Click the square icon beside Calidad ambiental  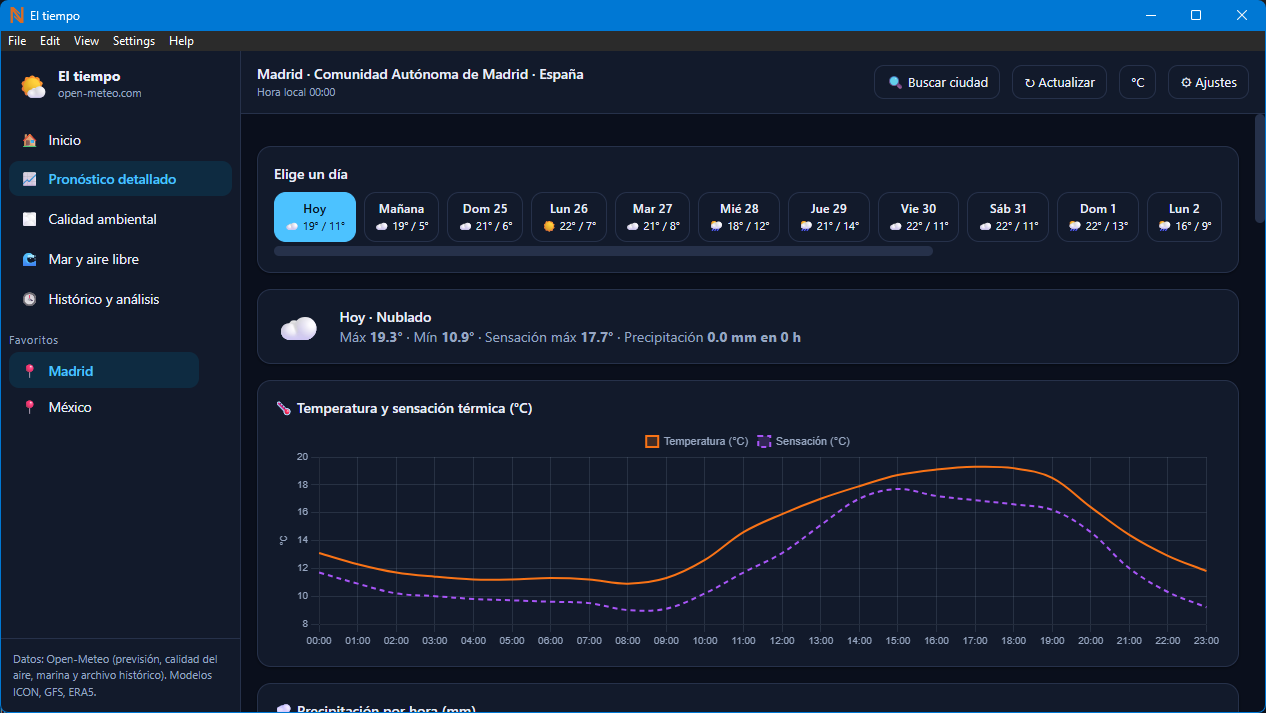tap(30, 220)
